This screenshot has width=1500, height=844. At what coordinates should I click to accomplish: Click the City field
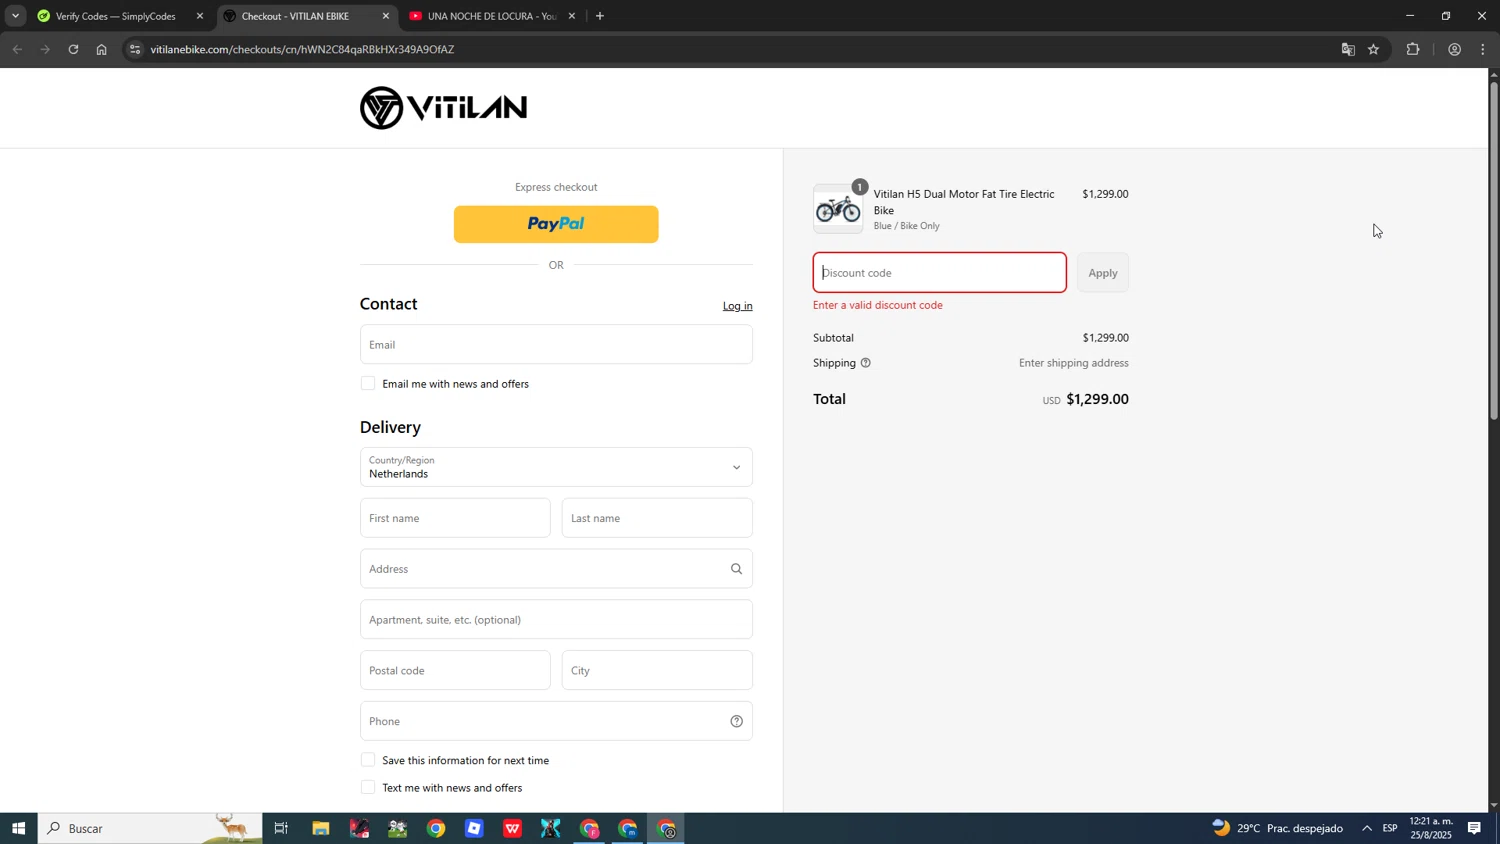pos(657,671)
